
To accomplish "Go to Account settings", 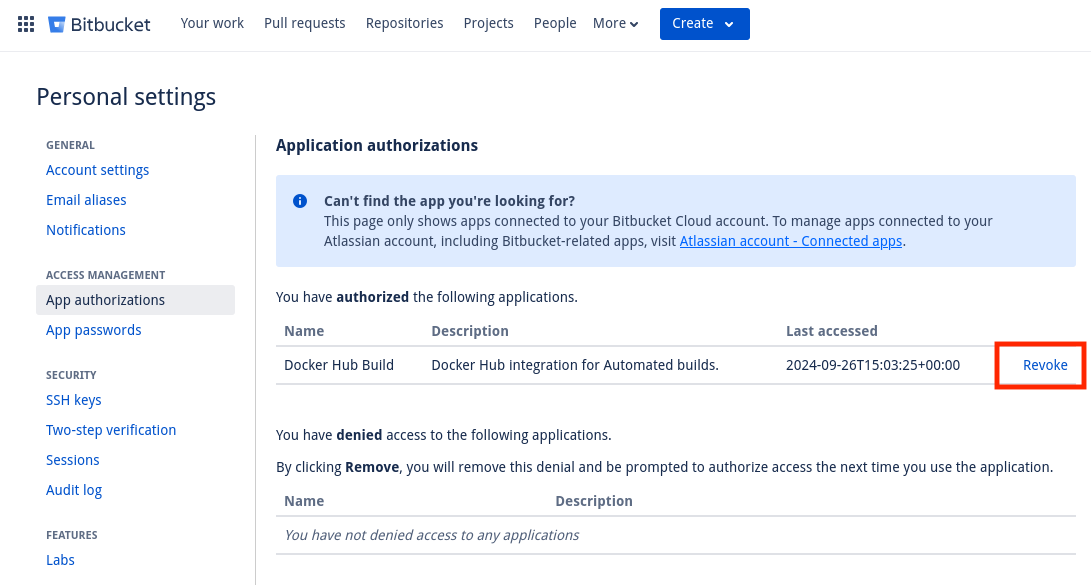I will [97, 169].
